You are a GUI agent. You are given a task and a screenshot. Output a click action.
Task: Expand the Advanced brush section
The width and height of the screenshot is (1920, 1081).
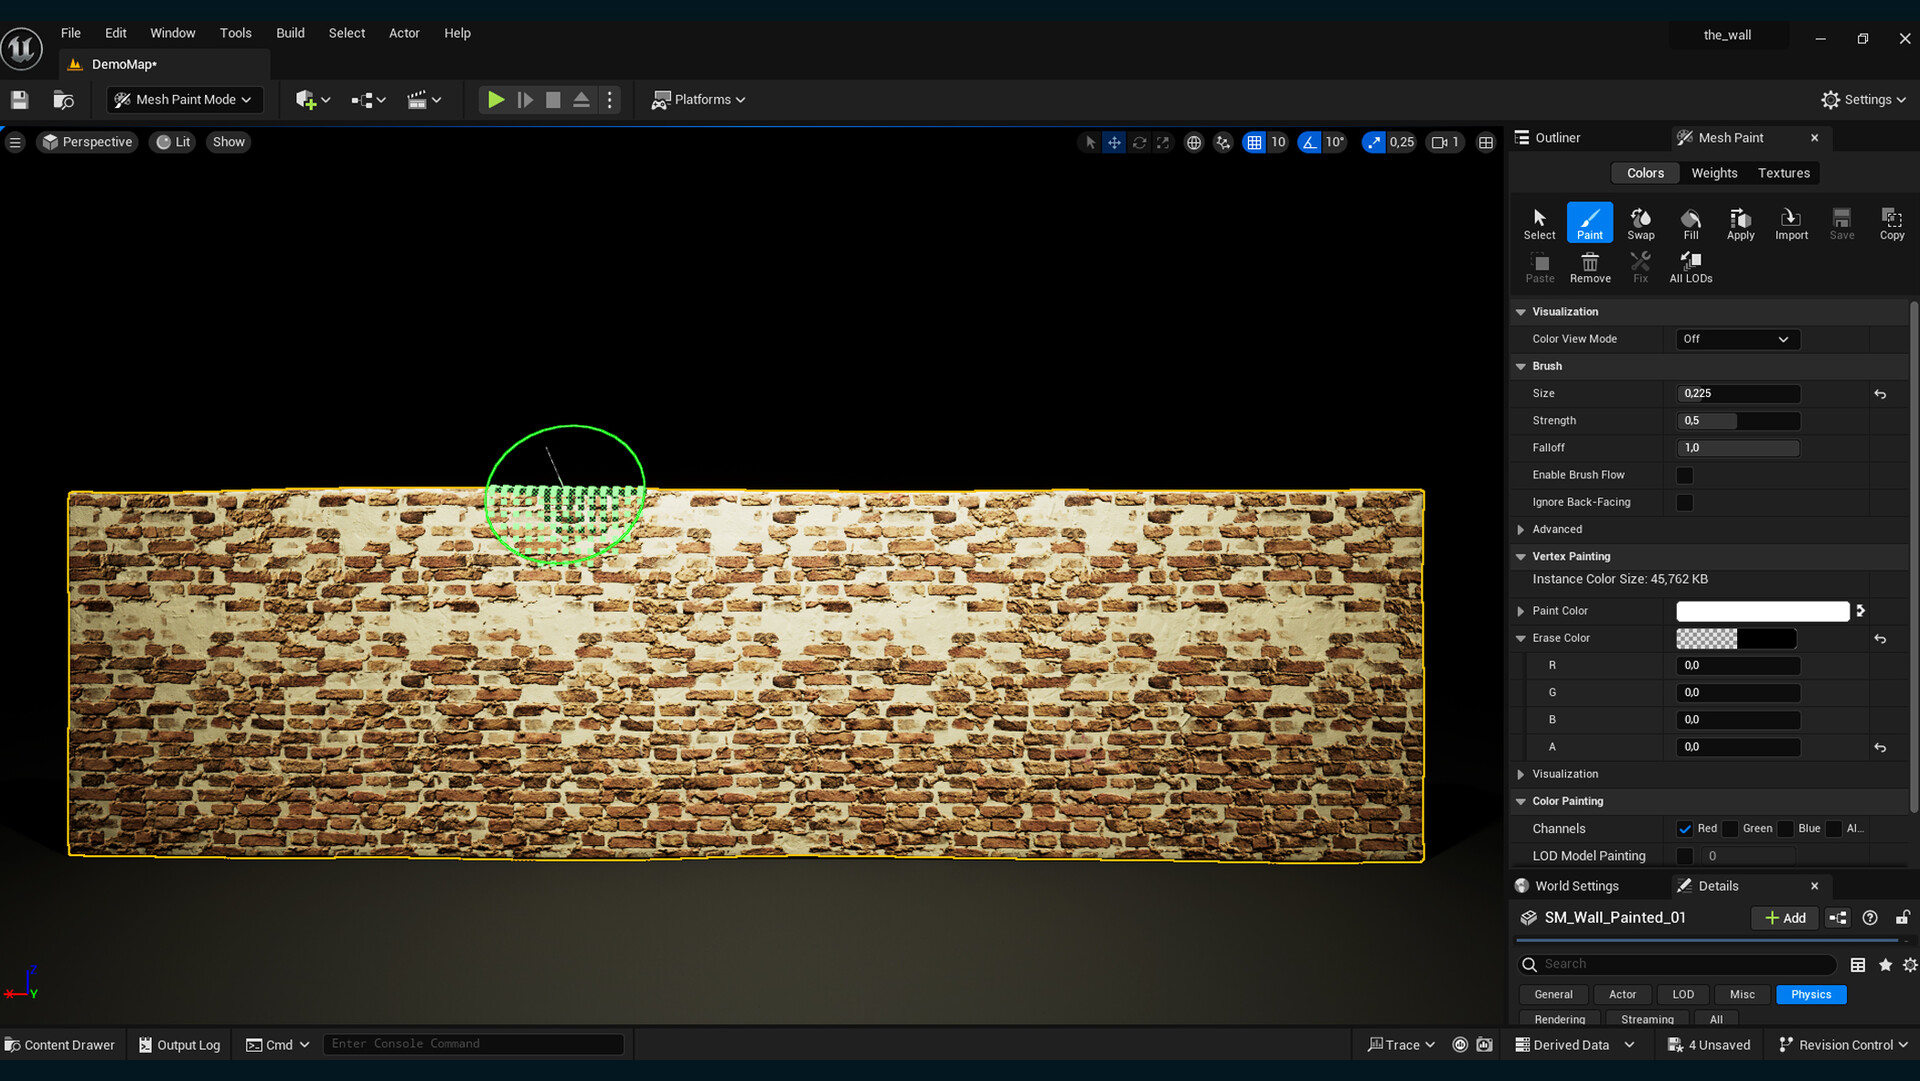1521,530
